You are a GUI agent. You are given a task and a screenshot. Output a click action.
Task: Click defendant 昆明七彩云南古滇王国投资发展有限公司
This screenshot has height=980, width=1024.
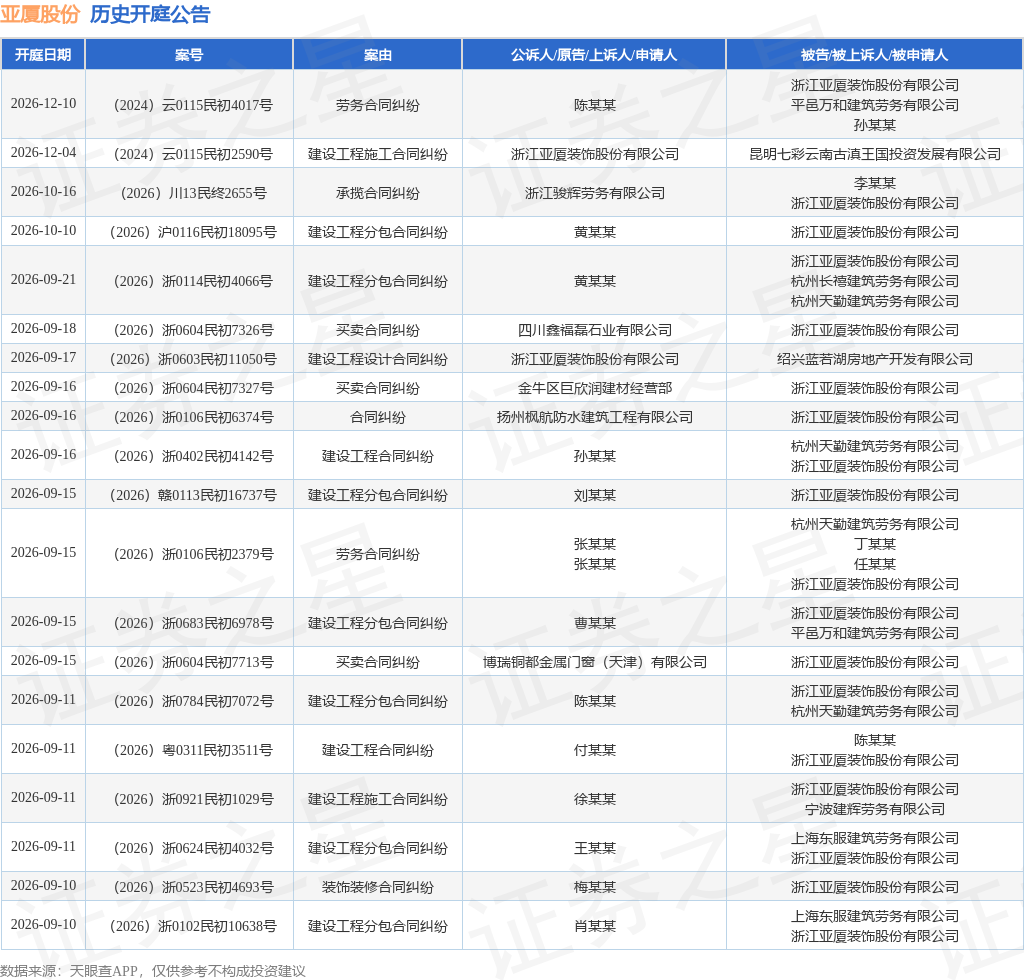click(874, 154)
